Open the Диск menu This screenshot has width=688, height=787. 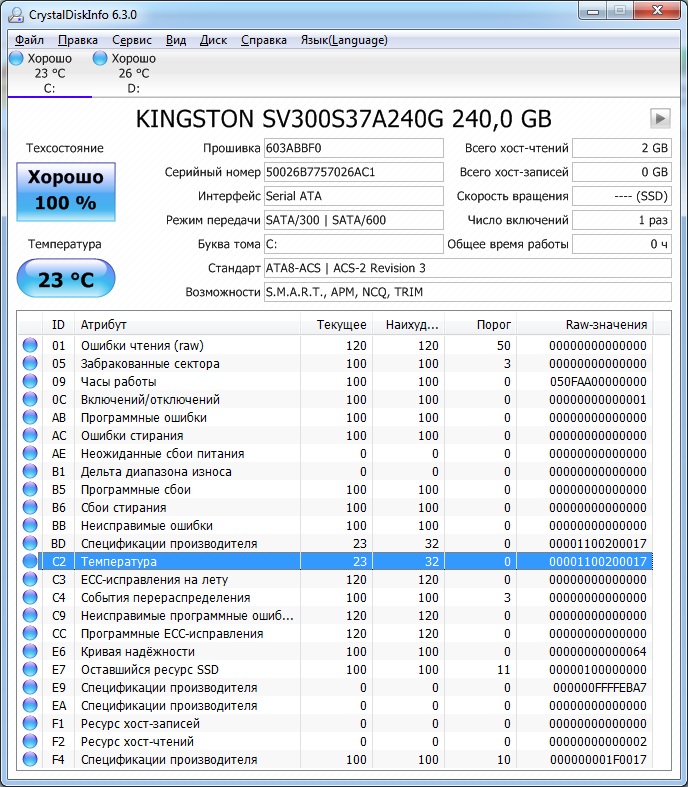click(213, 40)
